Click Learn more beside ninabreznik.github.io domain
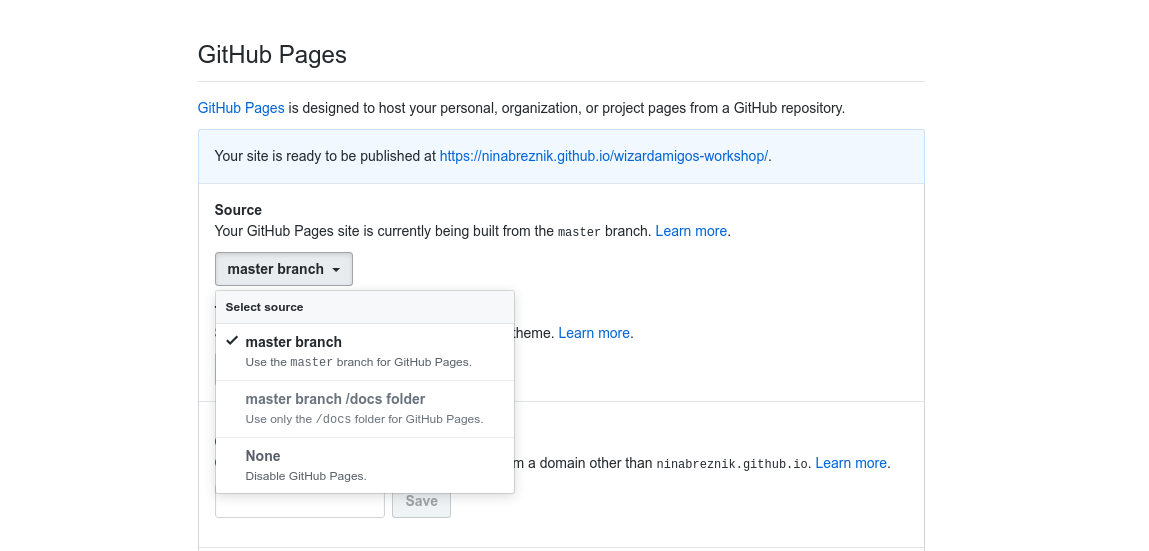This screenshot has height=551, width=1149. [851, 463]
